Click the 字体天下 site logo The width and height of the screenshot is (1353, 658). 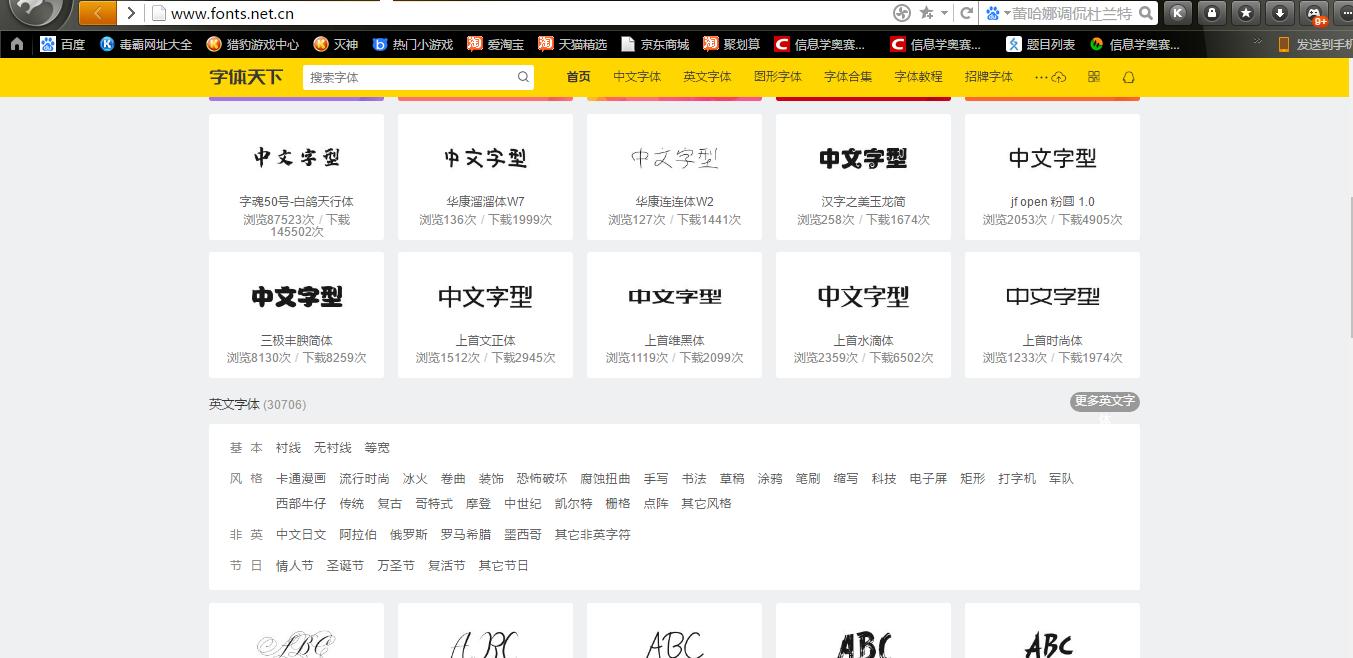pyautogui.click(x=246, y=77)
